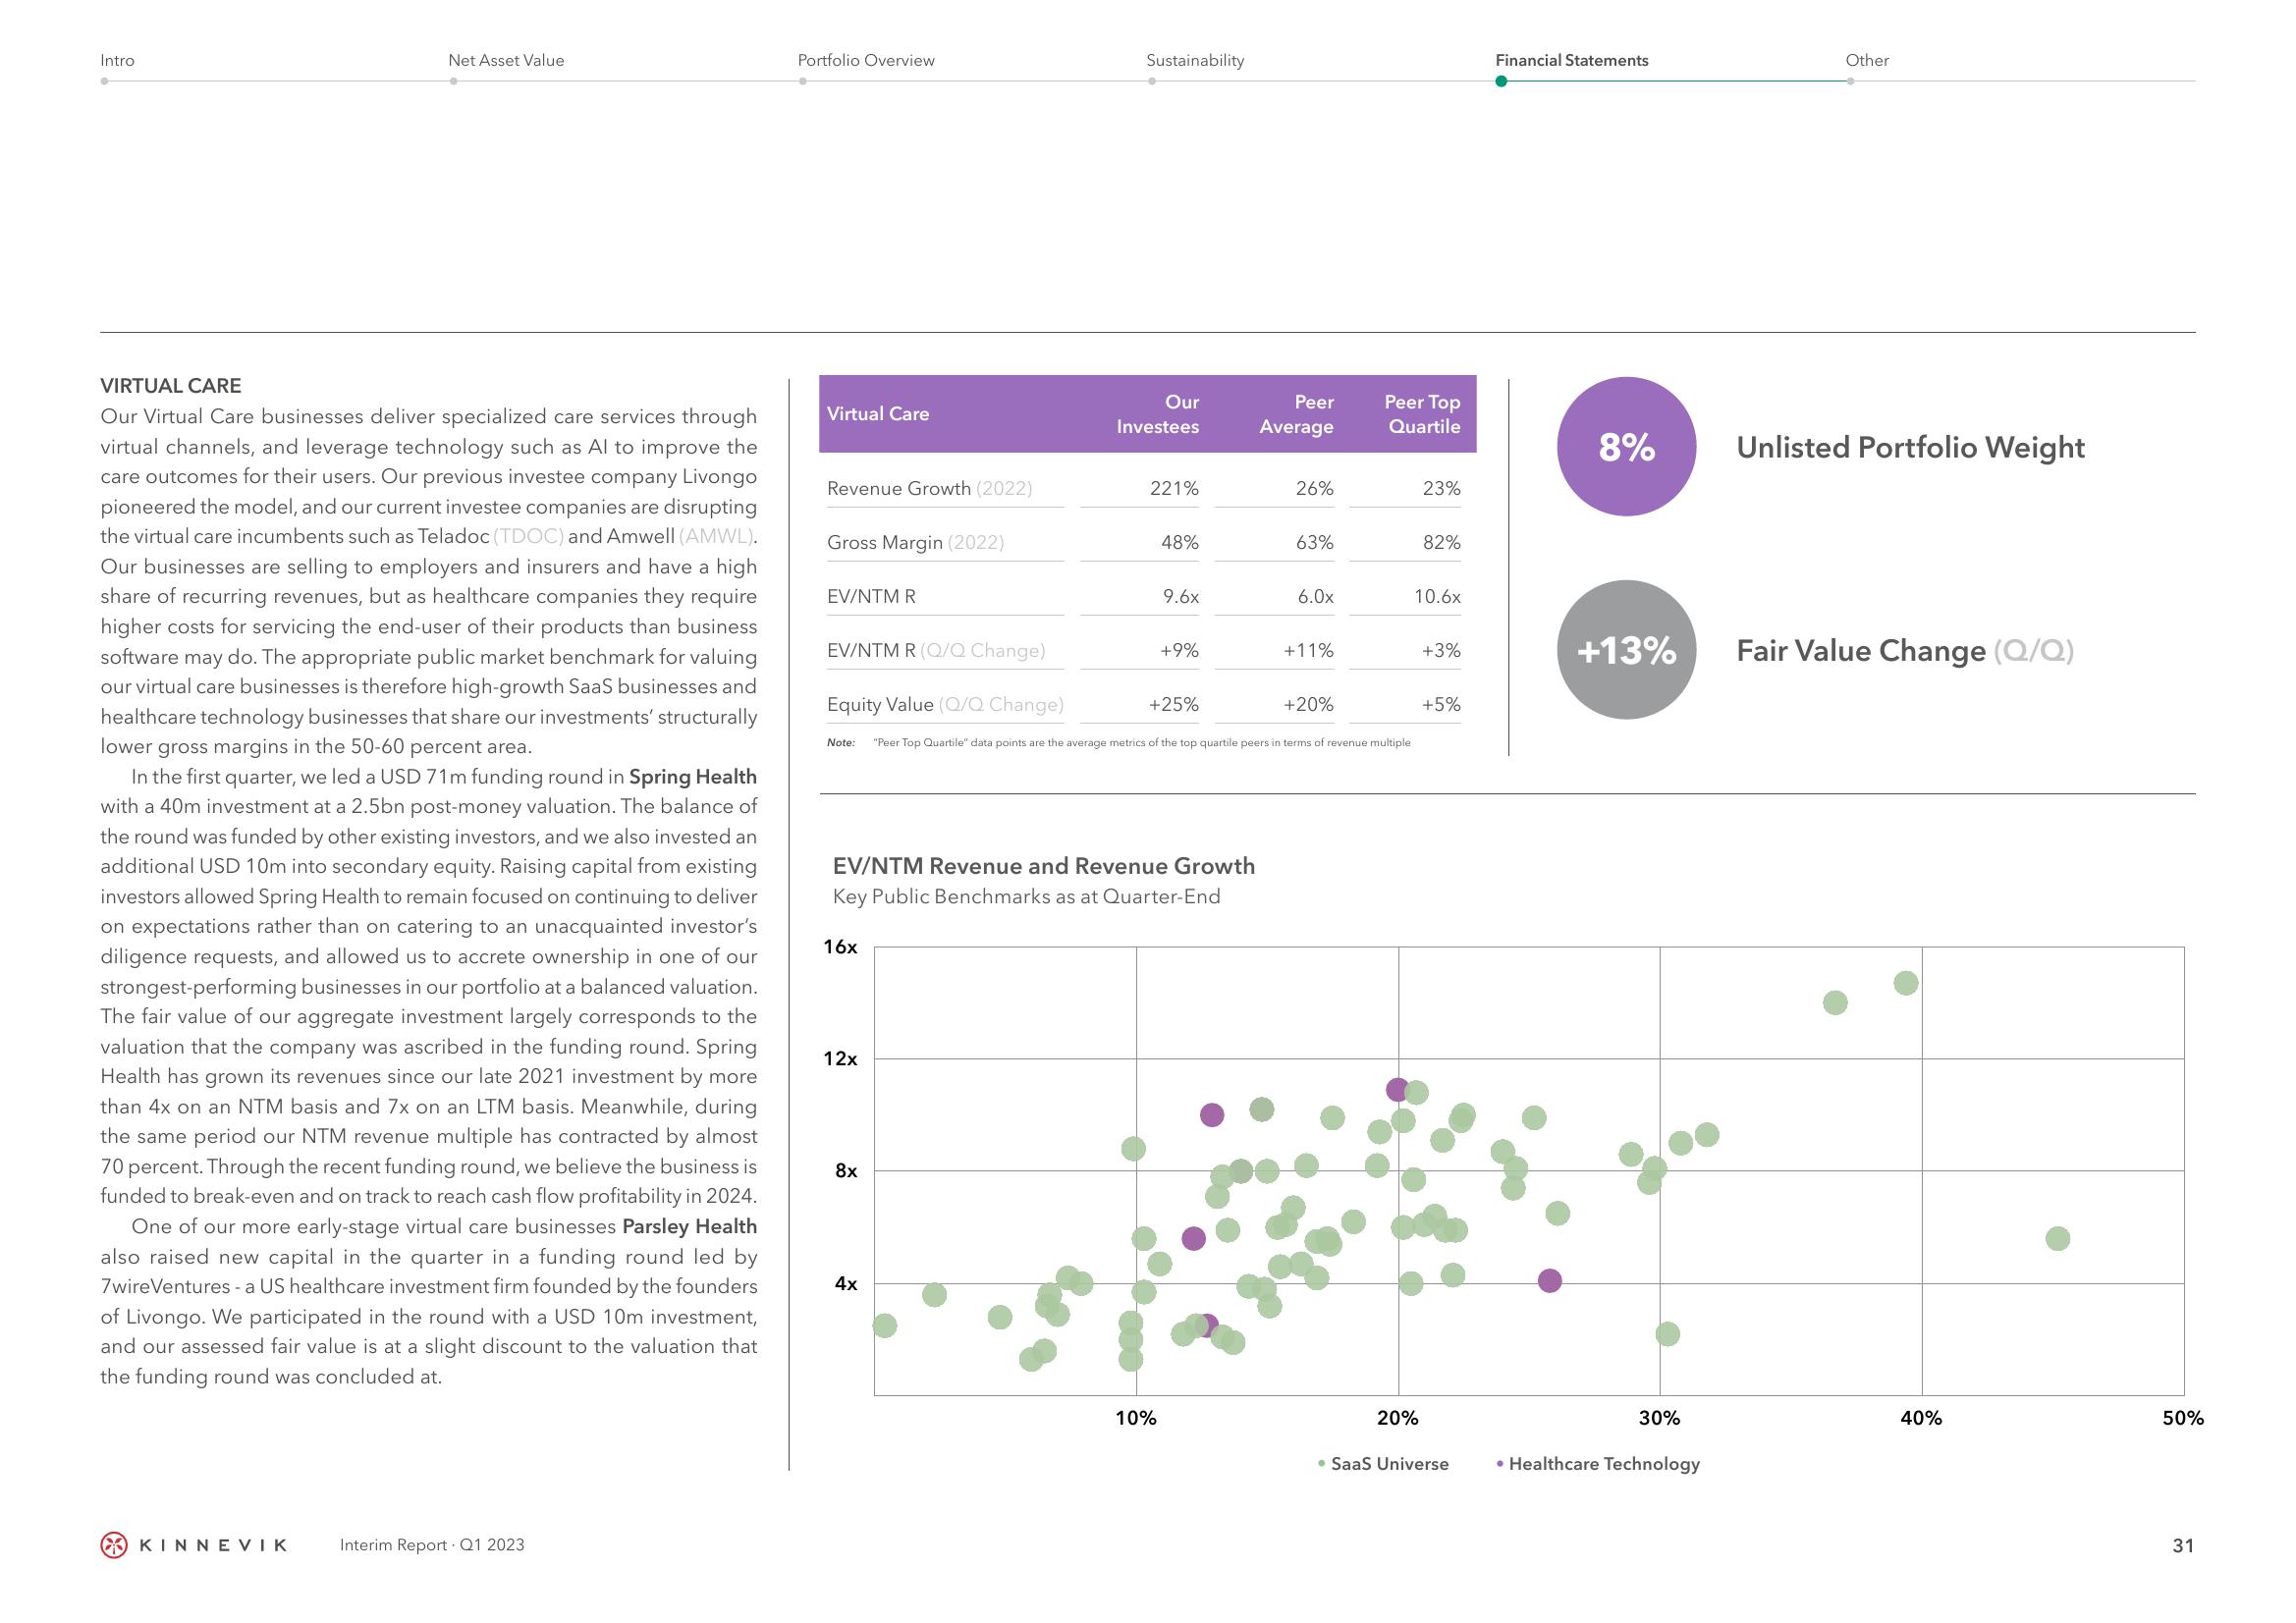Click the Healthcare Technology legend label

coord(1604,1464)
